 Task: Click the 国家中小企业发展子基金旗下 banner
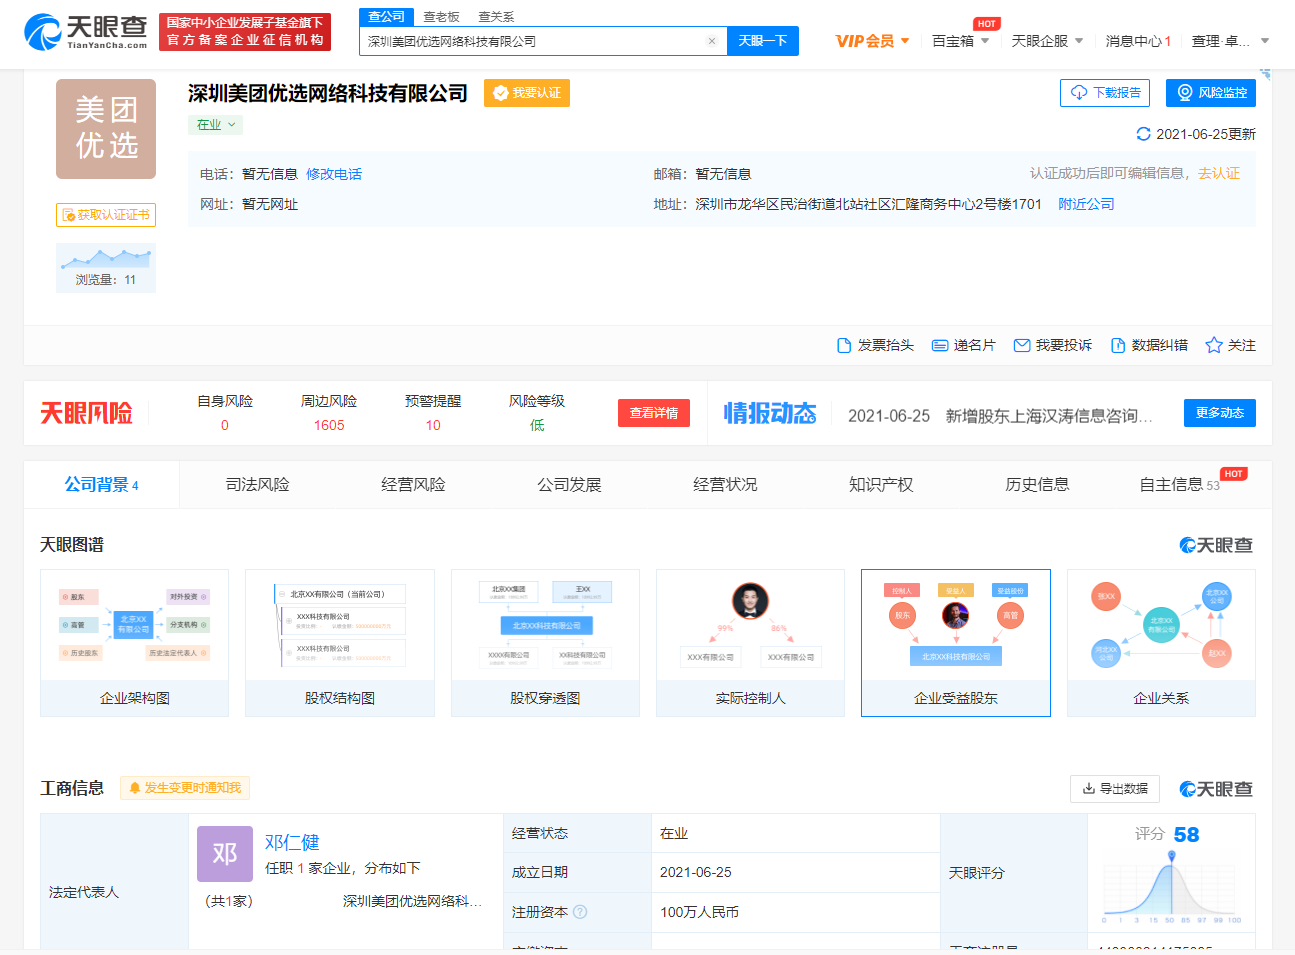[x=245, y=31]
